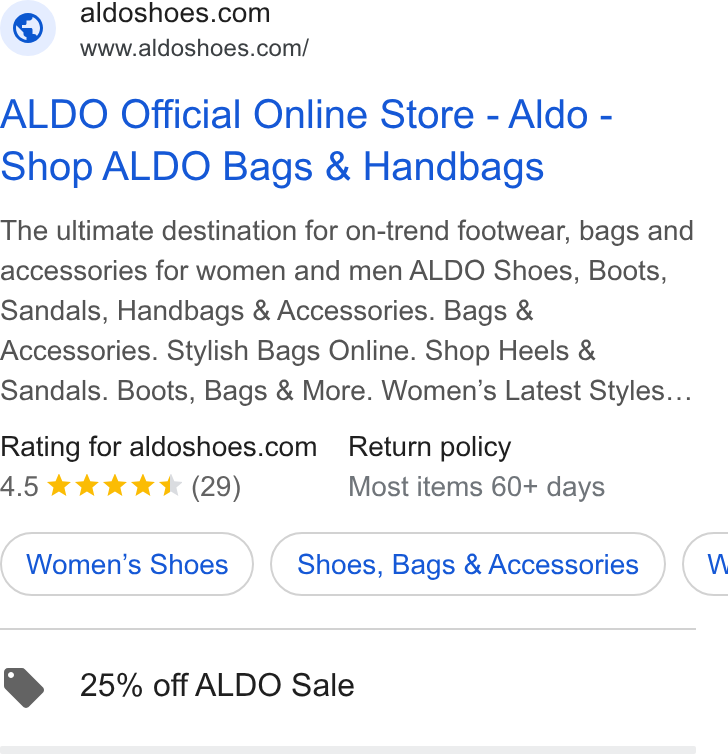
Task: Open the 25% off ALDO Sale offer
Action: click(217, 685)
